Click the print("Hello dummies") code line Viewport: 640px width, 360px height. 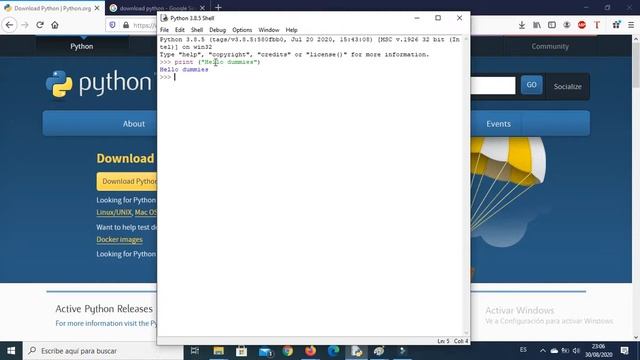point(217,62)
